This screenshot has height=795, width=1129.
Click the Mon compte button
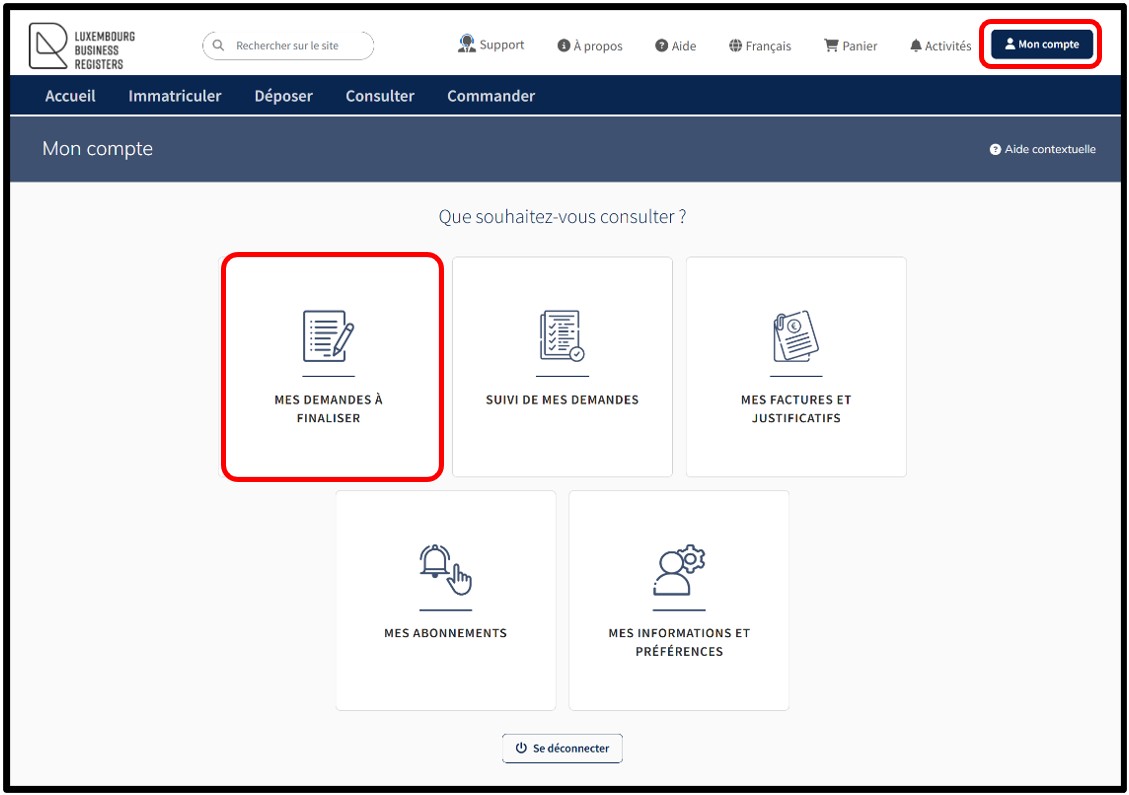pyautogui.click(x=1041, y=45)
